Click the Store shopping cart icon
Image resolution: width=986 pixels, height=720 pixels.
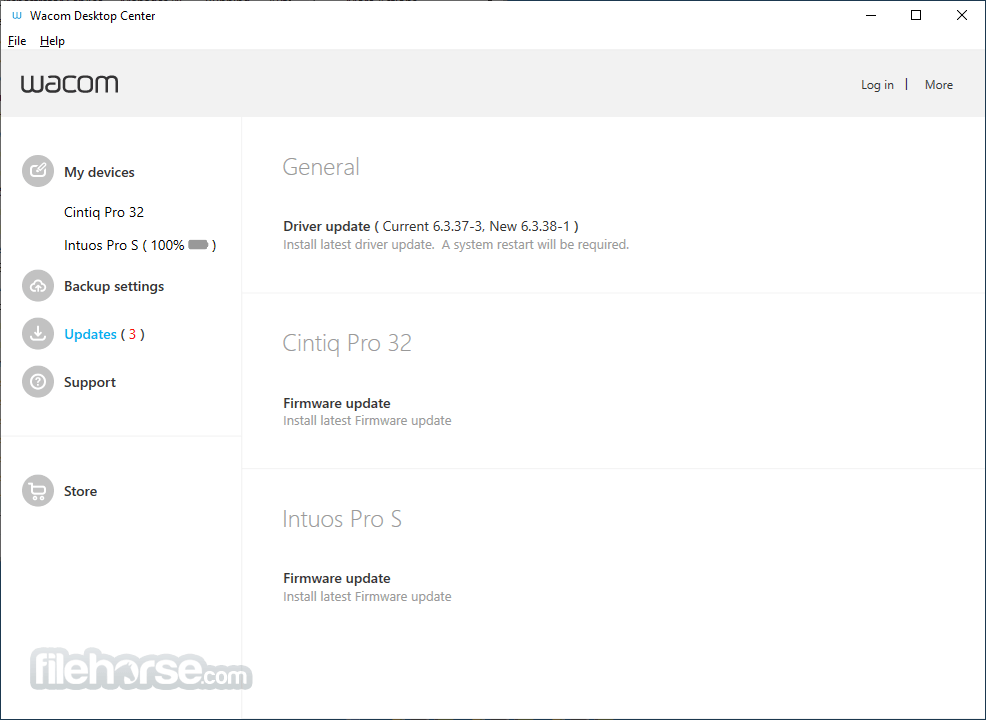click(x=38, y=490)
